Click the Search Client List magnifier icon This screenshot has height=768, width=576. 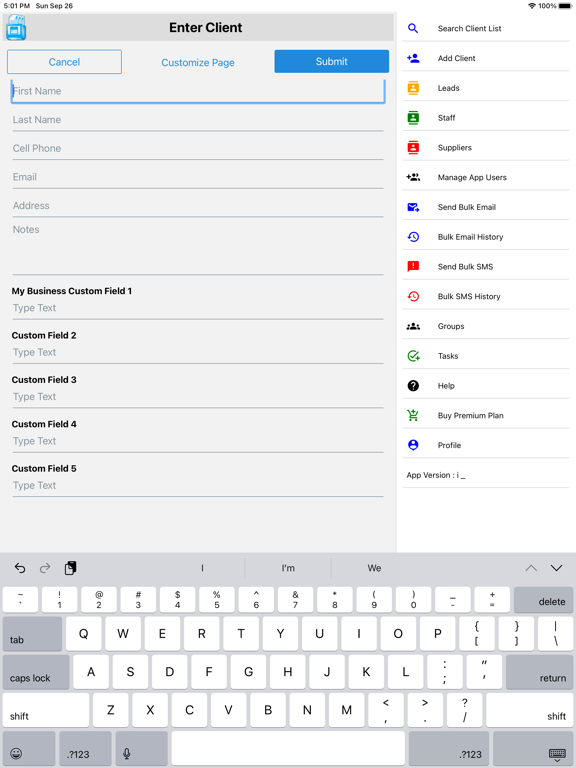point(413,28)
